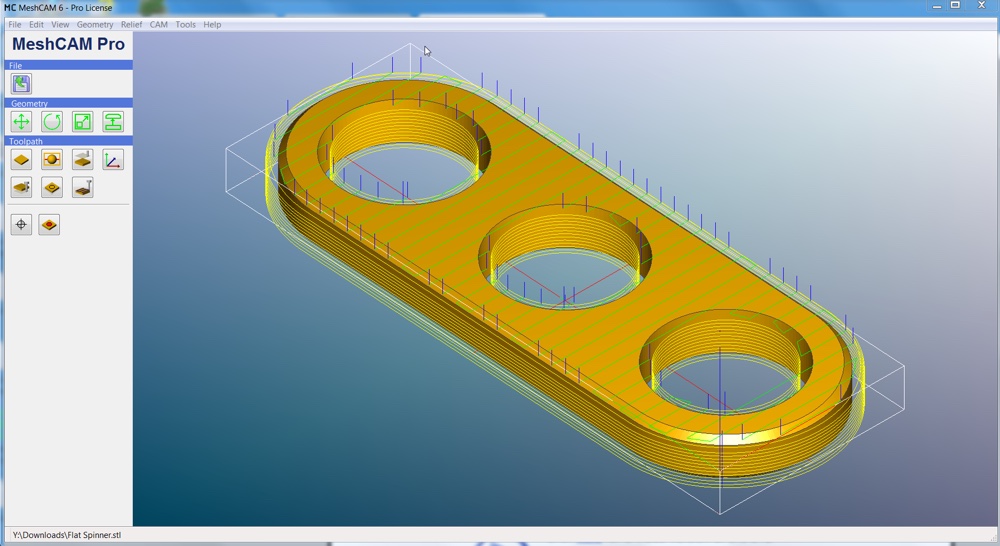Select the move geometry tool
Viewport: 1000px width, 546px height.
point(21,122)
